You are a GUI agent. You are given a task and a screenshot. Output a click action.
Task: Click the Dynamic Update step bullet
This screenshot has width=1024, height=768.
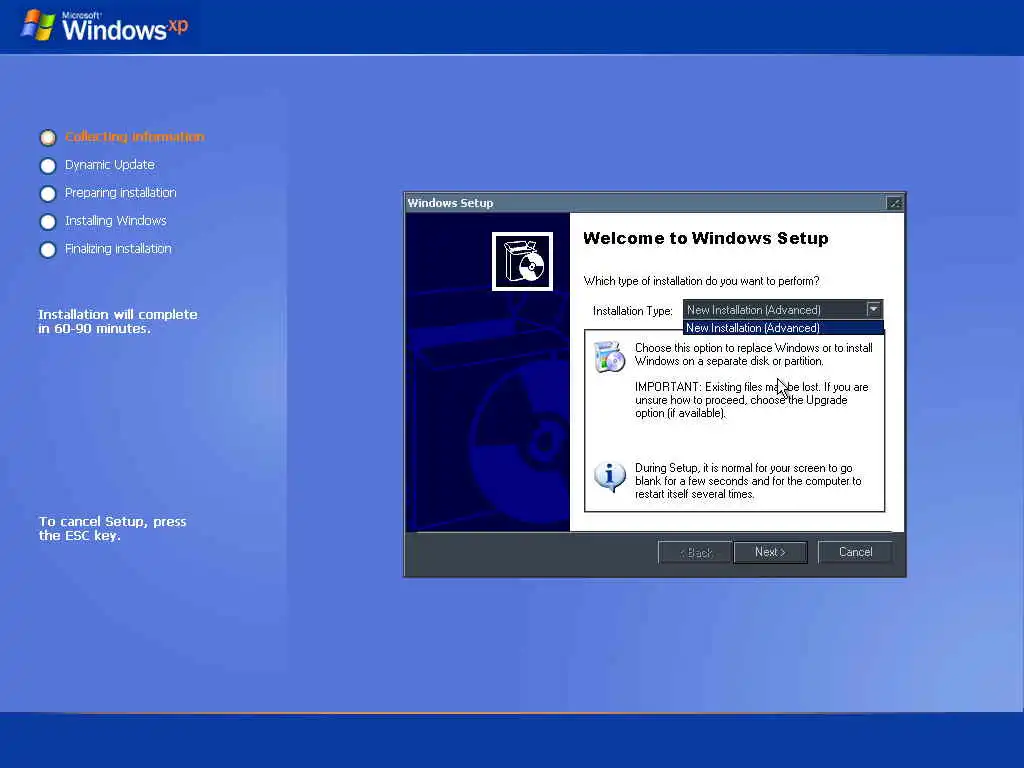(48, 166)
